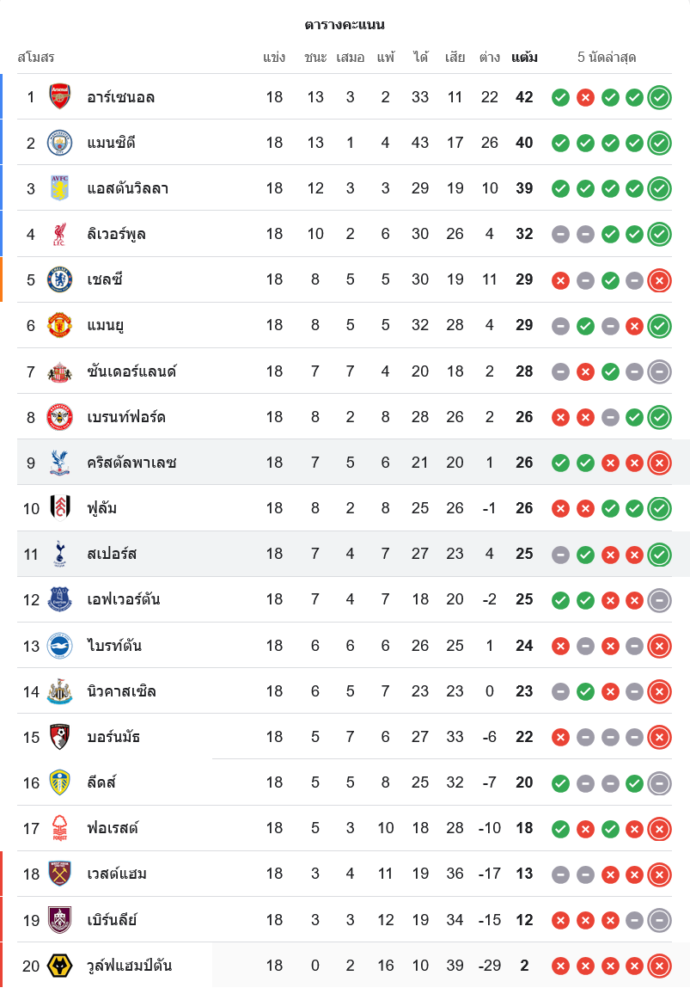
Task: Click the Newcastle club crest
Action: click(60, 691)
